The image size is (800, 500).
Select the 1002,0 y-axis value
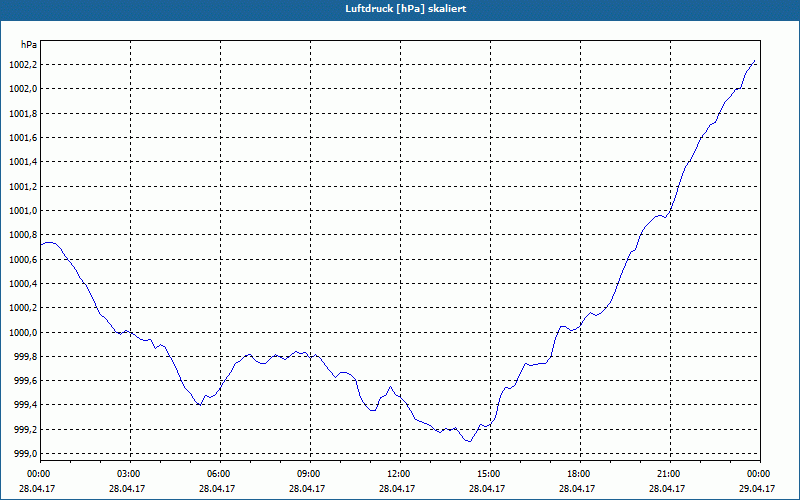tap(23, 89)
